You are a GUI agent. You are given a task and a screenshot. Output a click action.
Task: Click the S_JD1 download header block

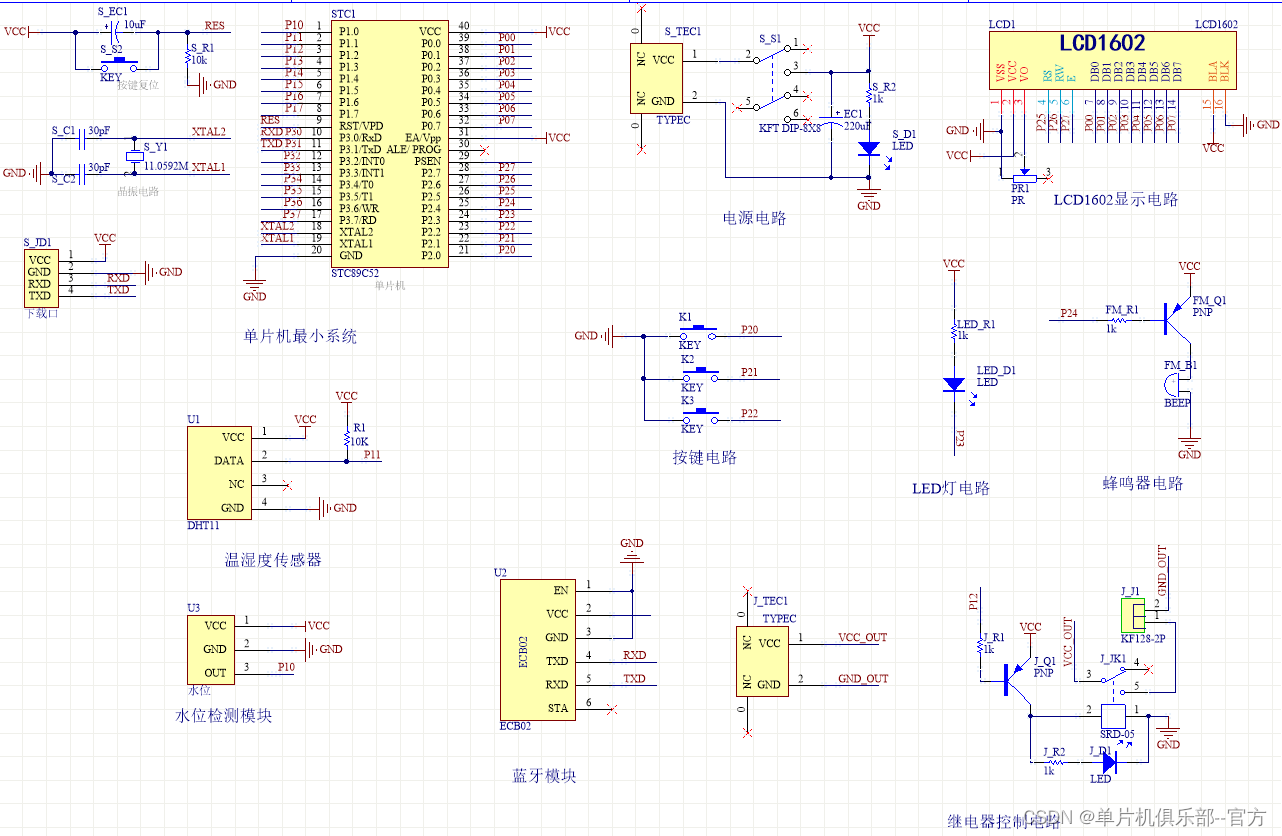[40, 277]
